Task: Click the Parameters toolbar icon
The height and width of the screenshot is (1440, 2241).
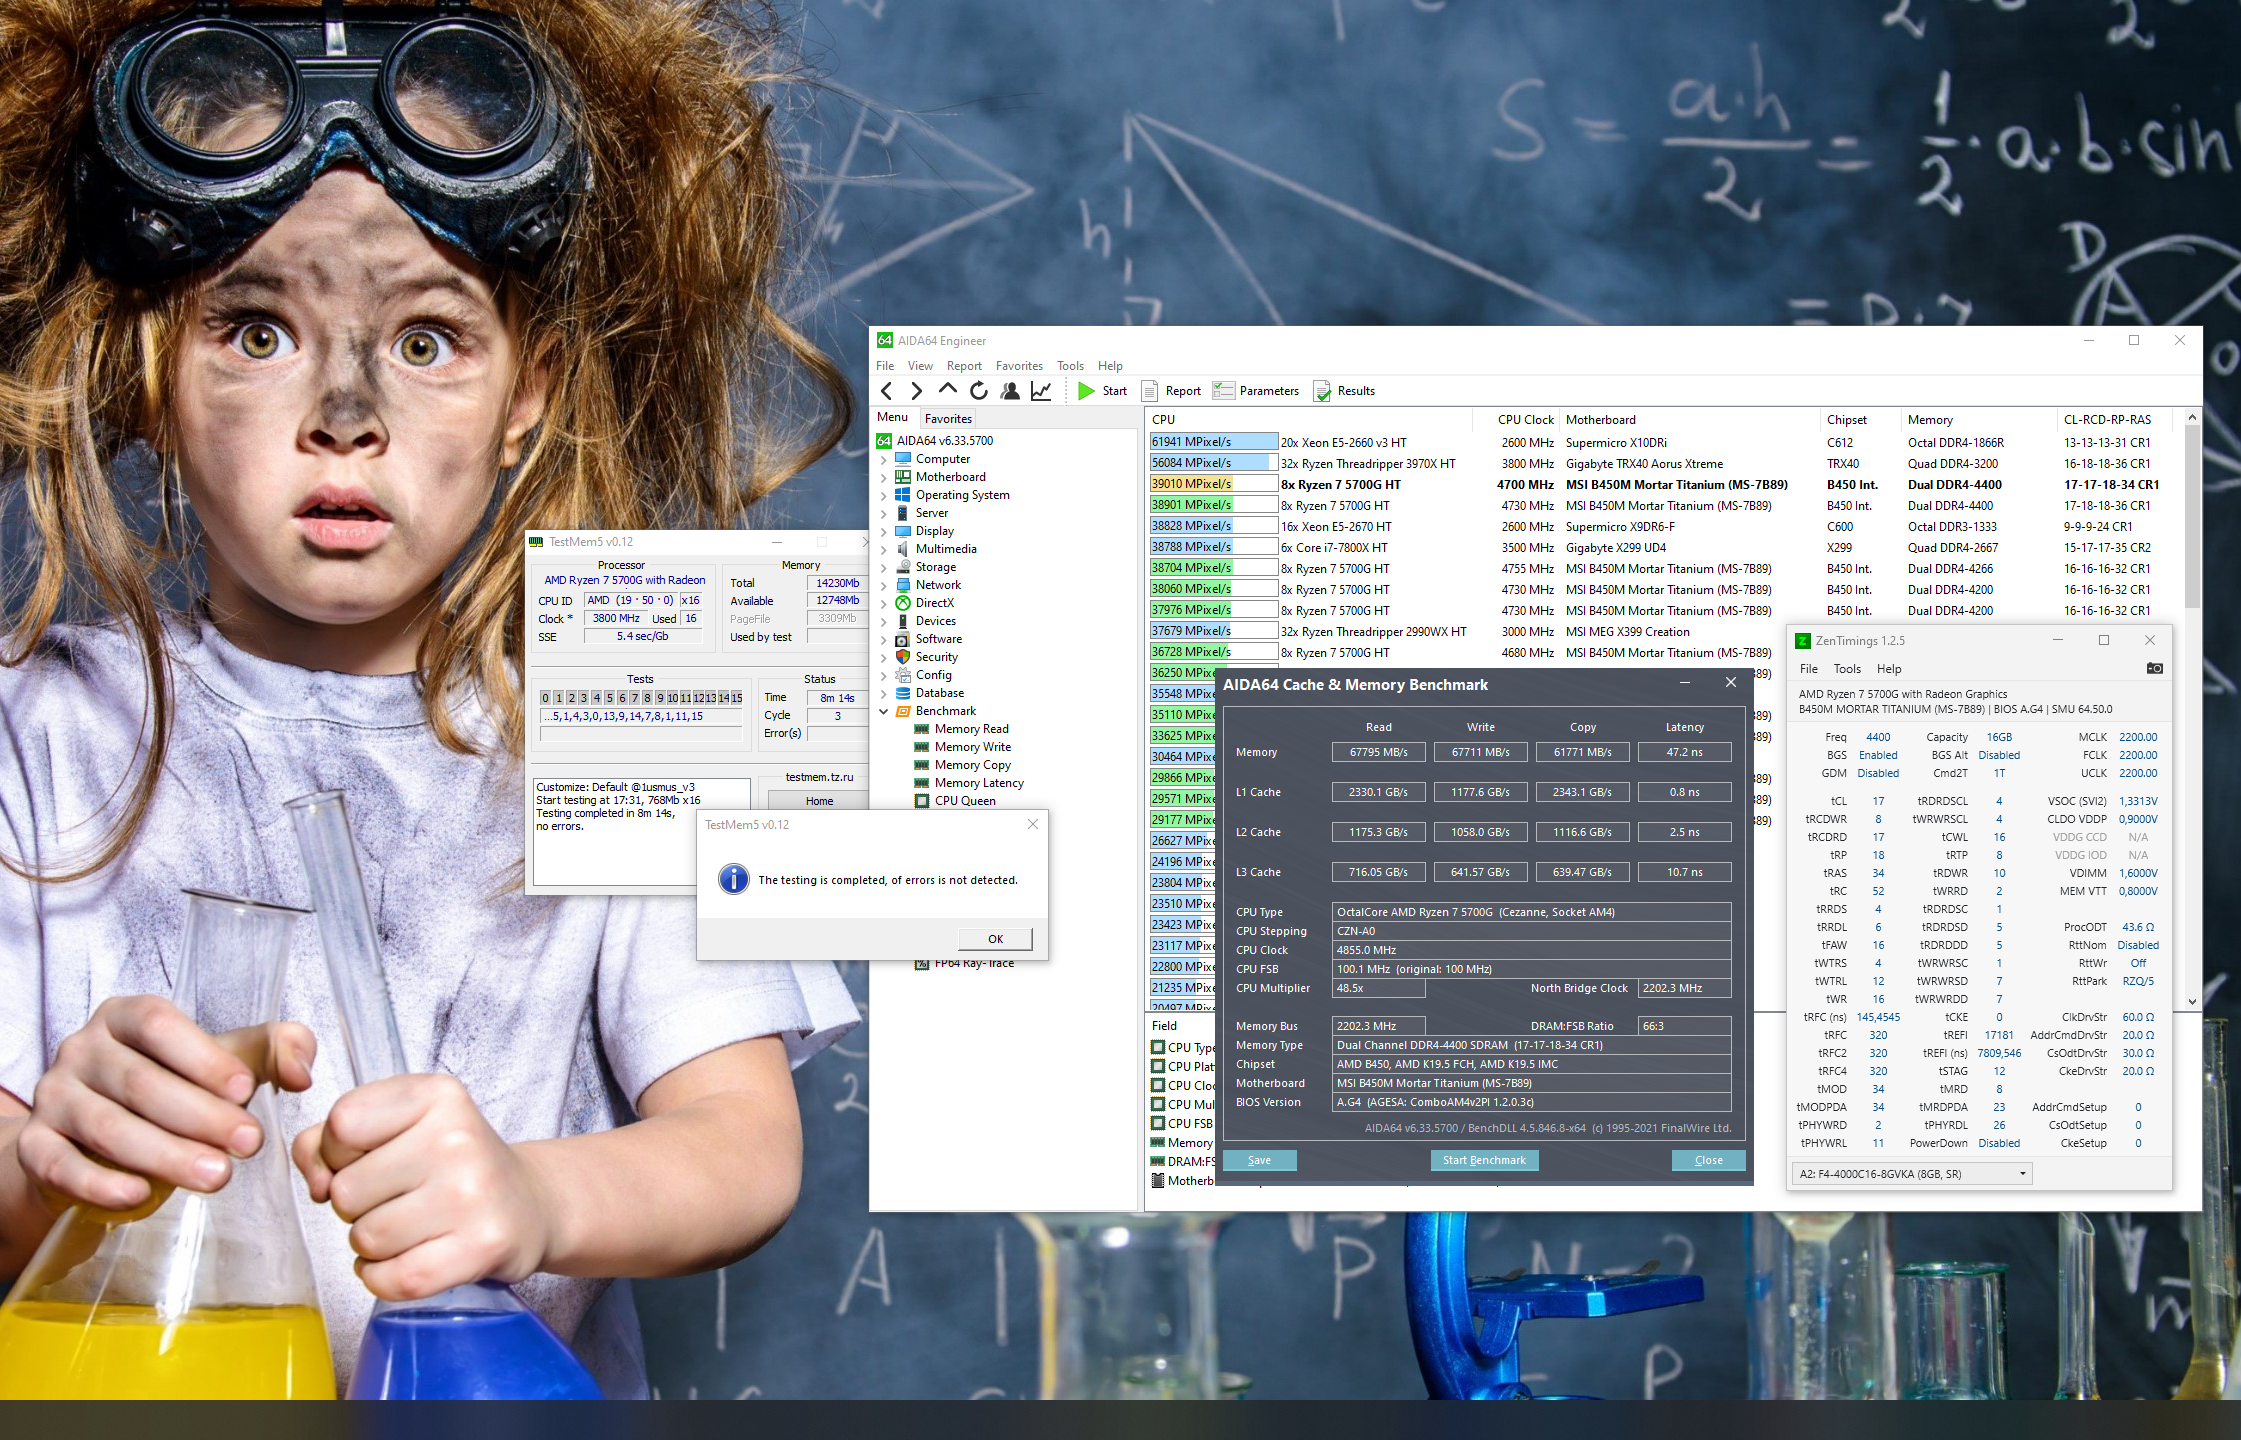Action: pyautogui.click(x=1224, y=391)
